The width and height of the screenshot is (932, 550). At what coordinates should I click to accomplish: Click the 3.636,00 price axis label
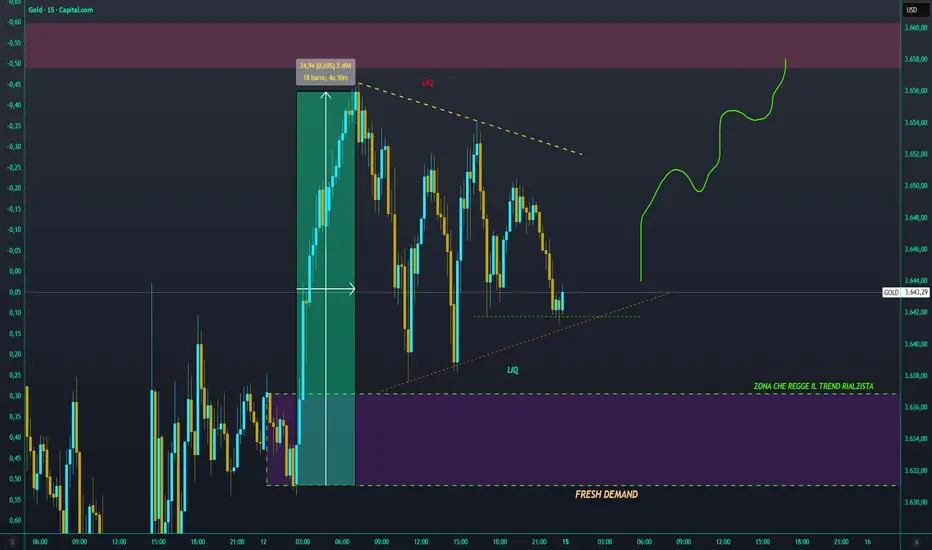tap(916, 407)
